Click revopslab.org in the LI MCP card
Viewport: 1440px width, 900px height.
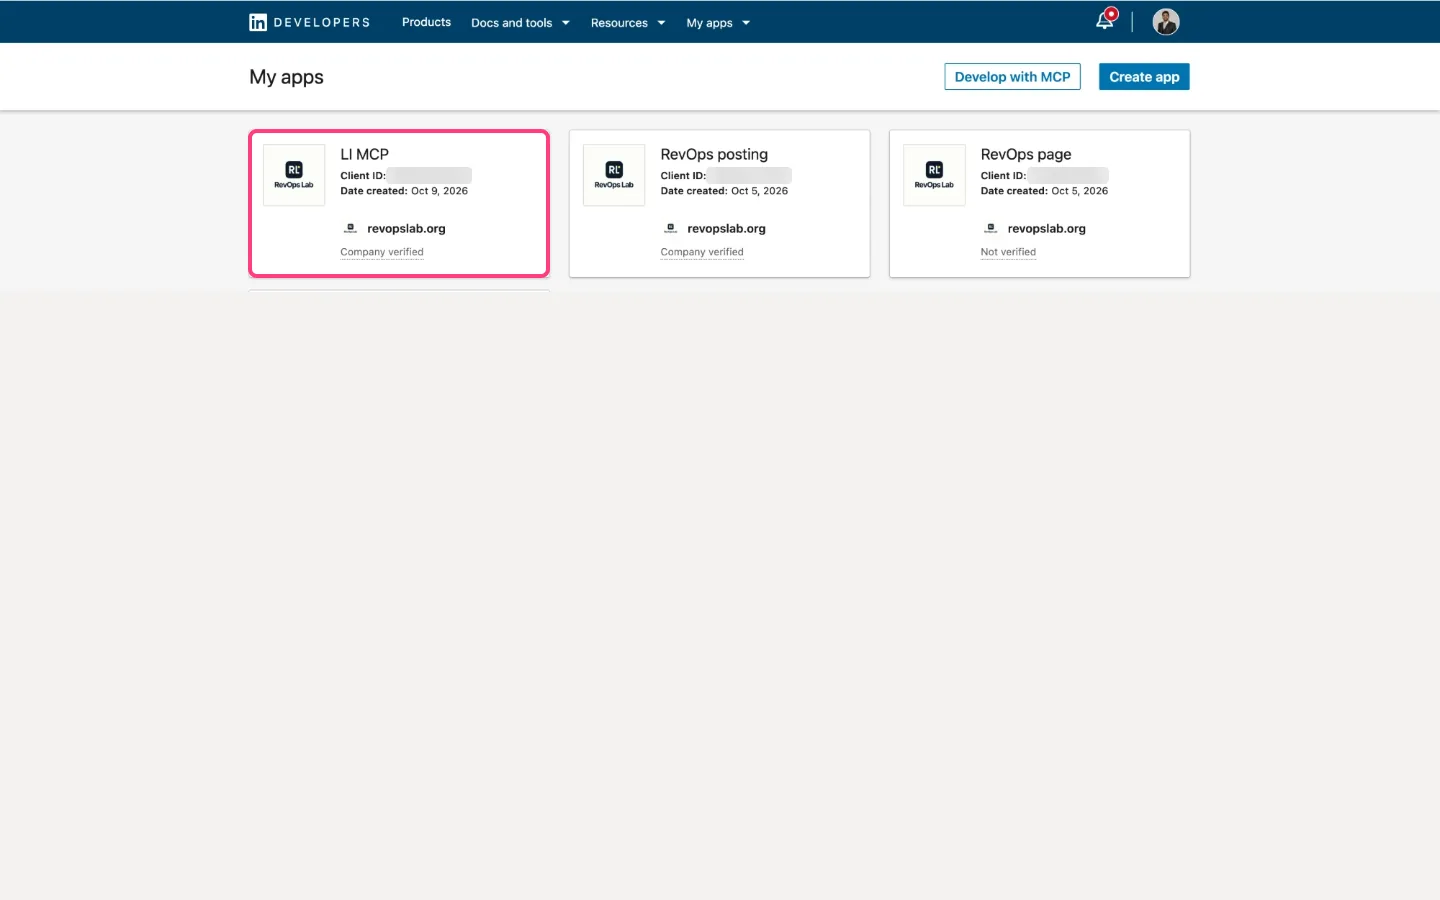tap(406, 228)
